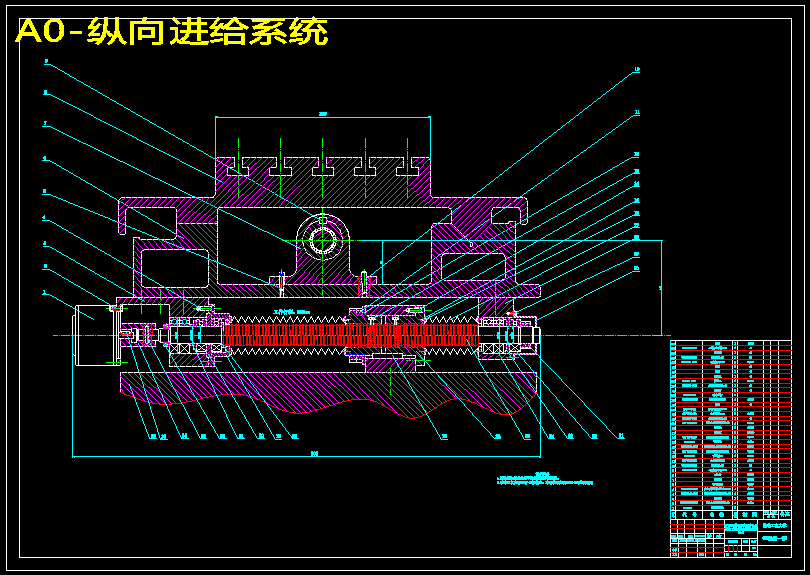Click the parts list table above the title block
Image resolution: width=810 pixels, height=575 pixels.
pyautogui.click(x=730, y=430)
